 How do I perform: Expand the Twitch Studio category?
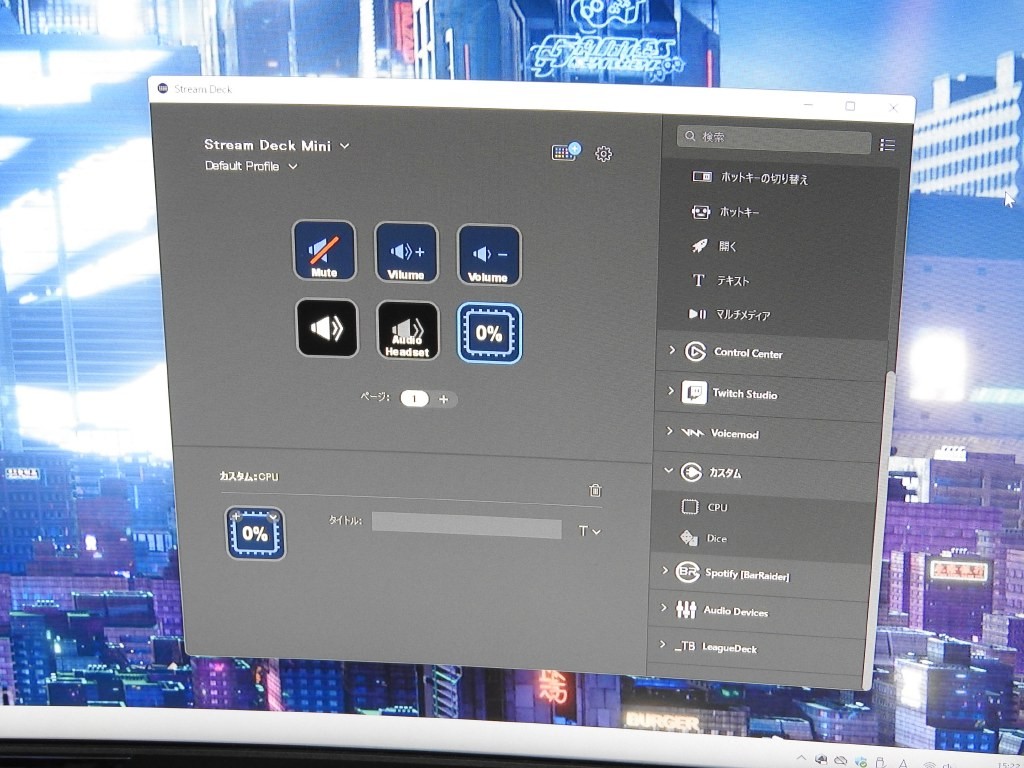(670, 391)
